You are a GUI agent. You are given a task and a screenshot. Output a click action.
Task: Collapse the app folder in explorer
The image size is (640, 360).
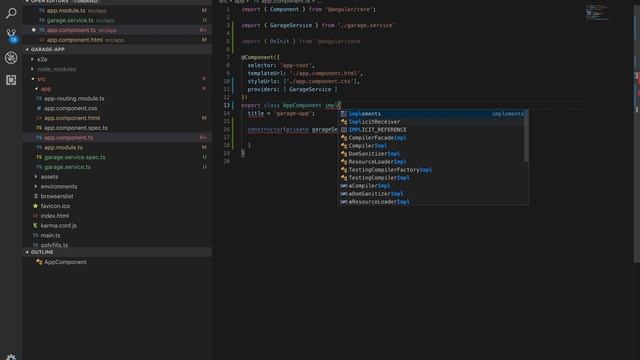click(117, 89)
